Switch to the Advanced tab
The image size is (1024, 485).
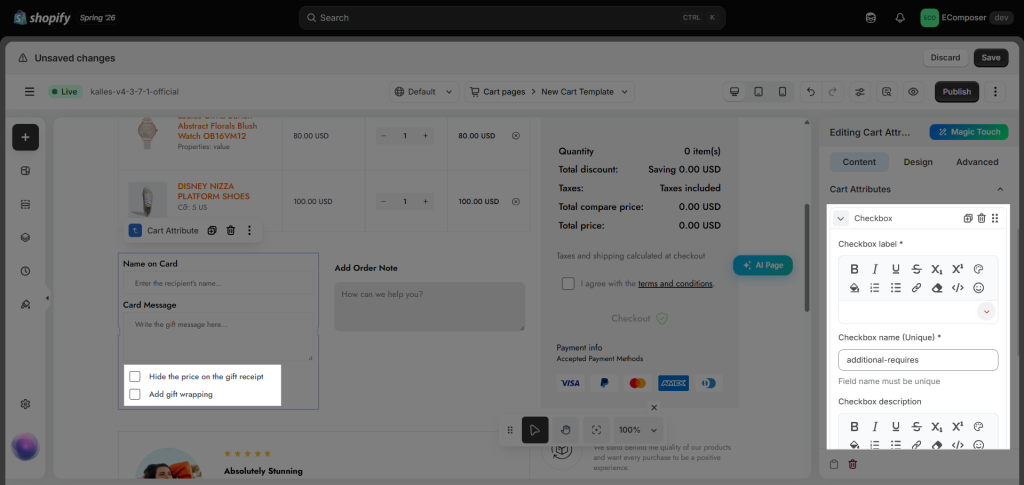pyautogui.click(x=977, y=162)
